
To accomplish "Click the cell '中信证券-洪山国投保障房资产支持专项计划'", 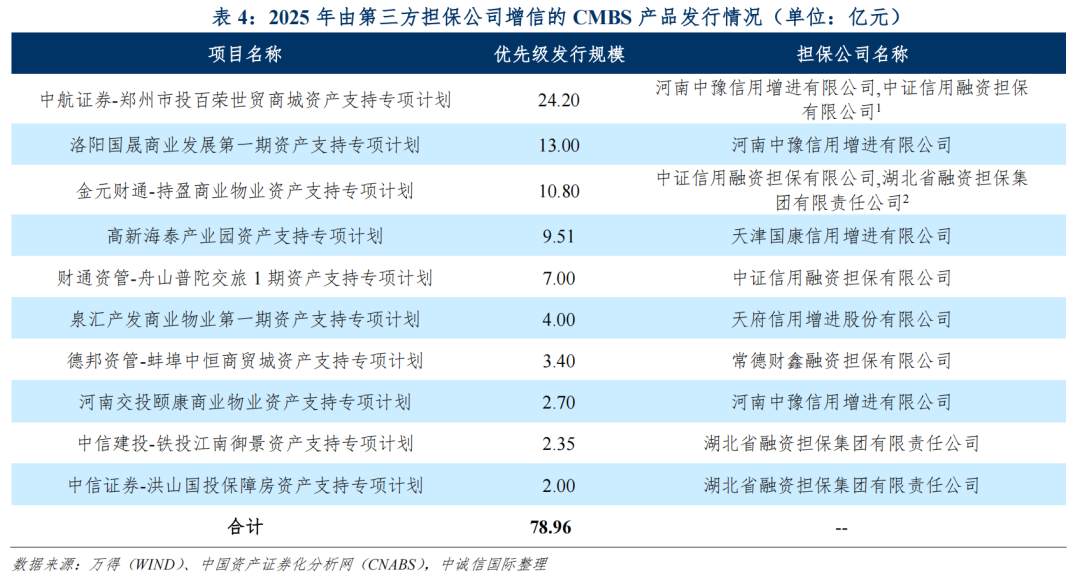I will [x=245, y=485].
